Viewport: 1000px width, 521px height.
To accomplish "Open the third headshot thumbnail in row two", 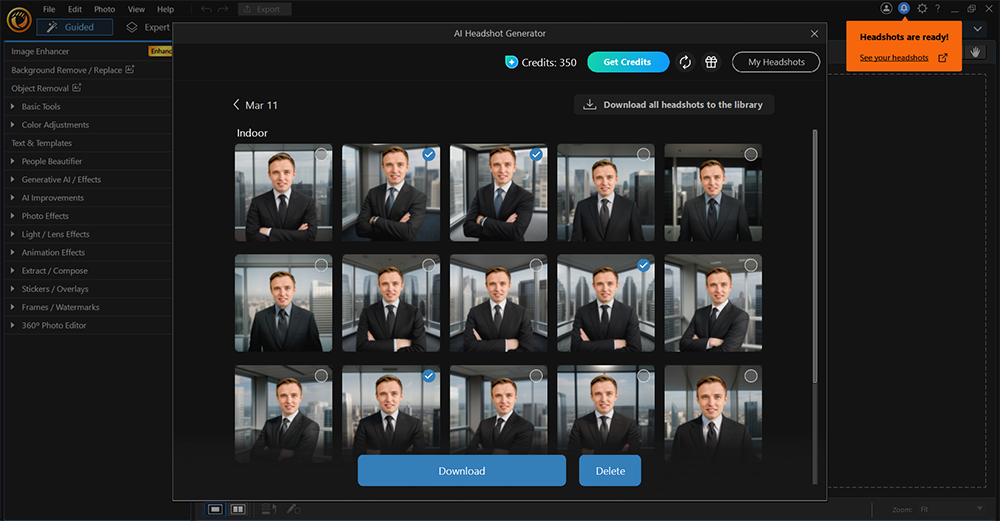I will (x=498, y=304).
